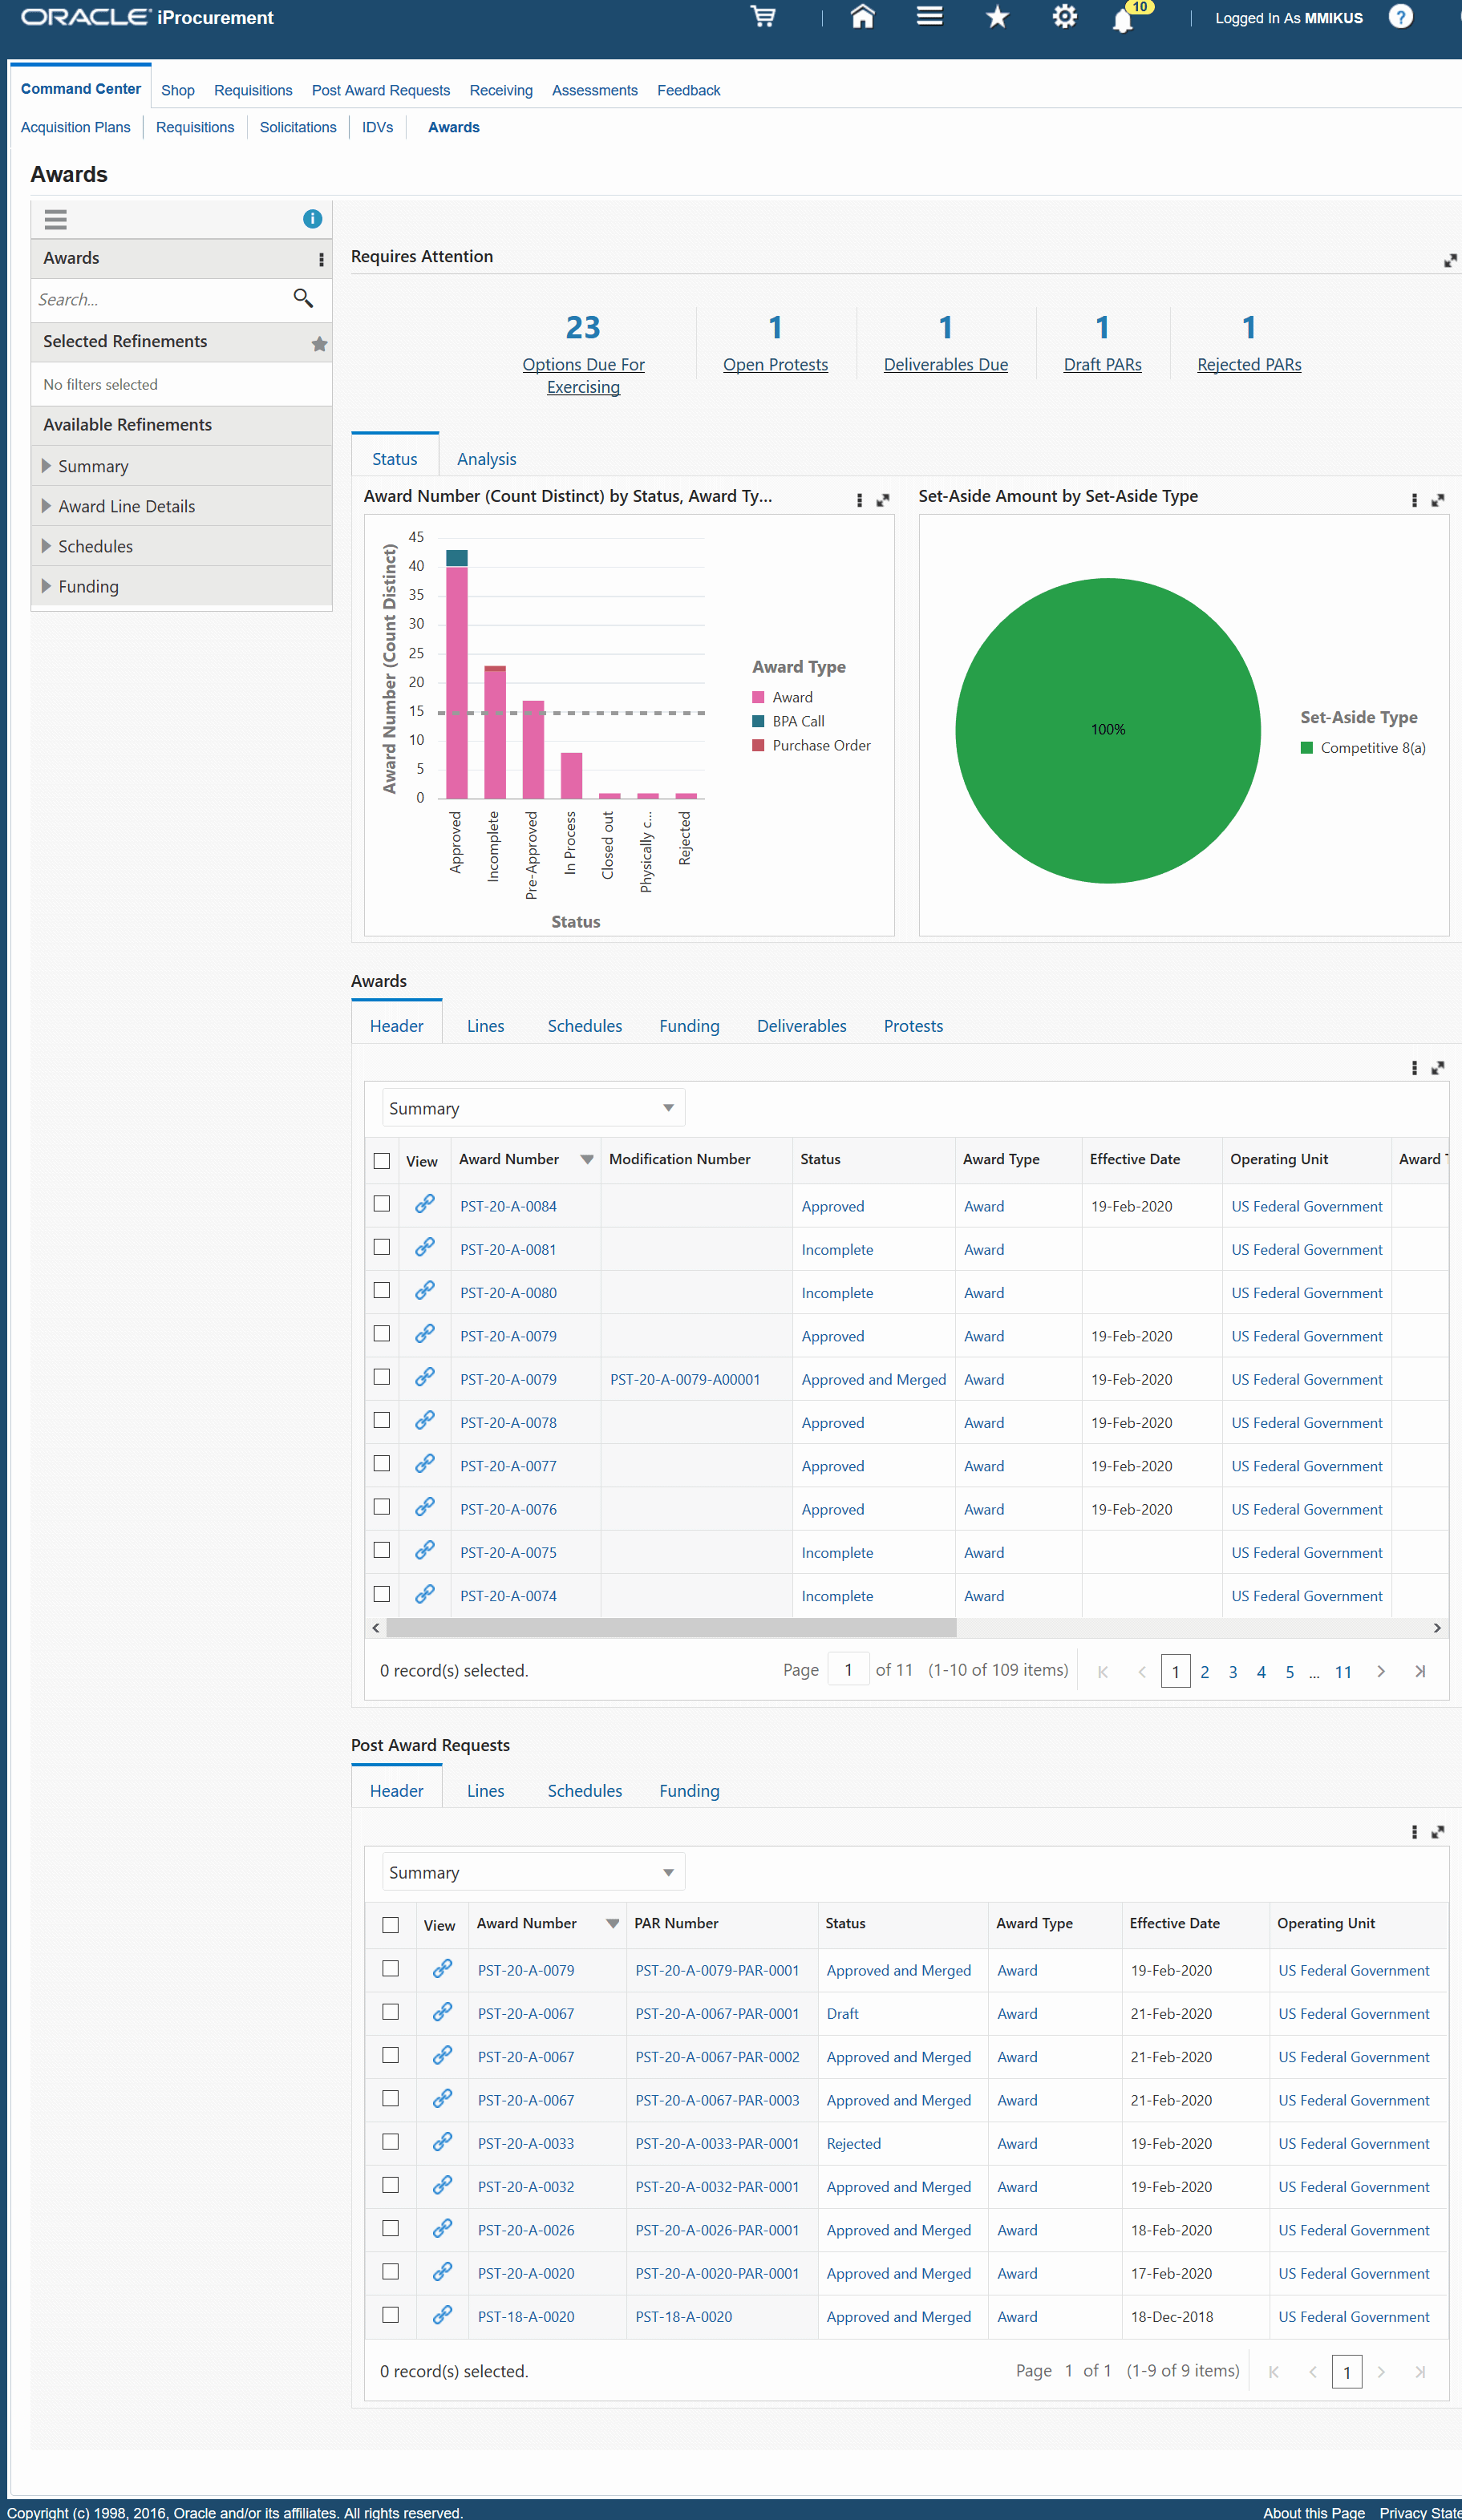Click the blue info icon in sidebar
This screenshot has width=1462, height=2520.
pyautogui.click(x=312, y=219)
